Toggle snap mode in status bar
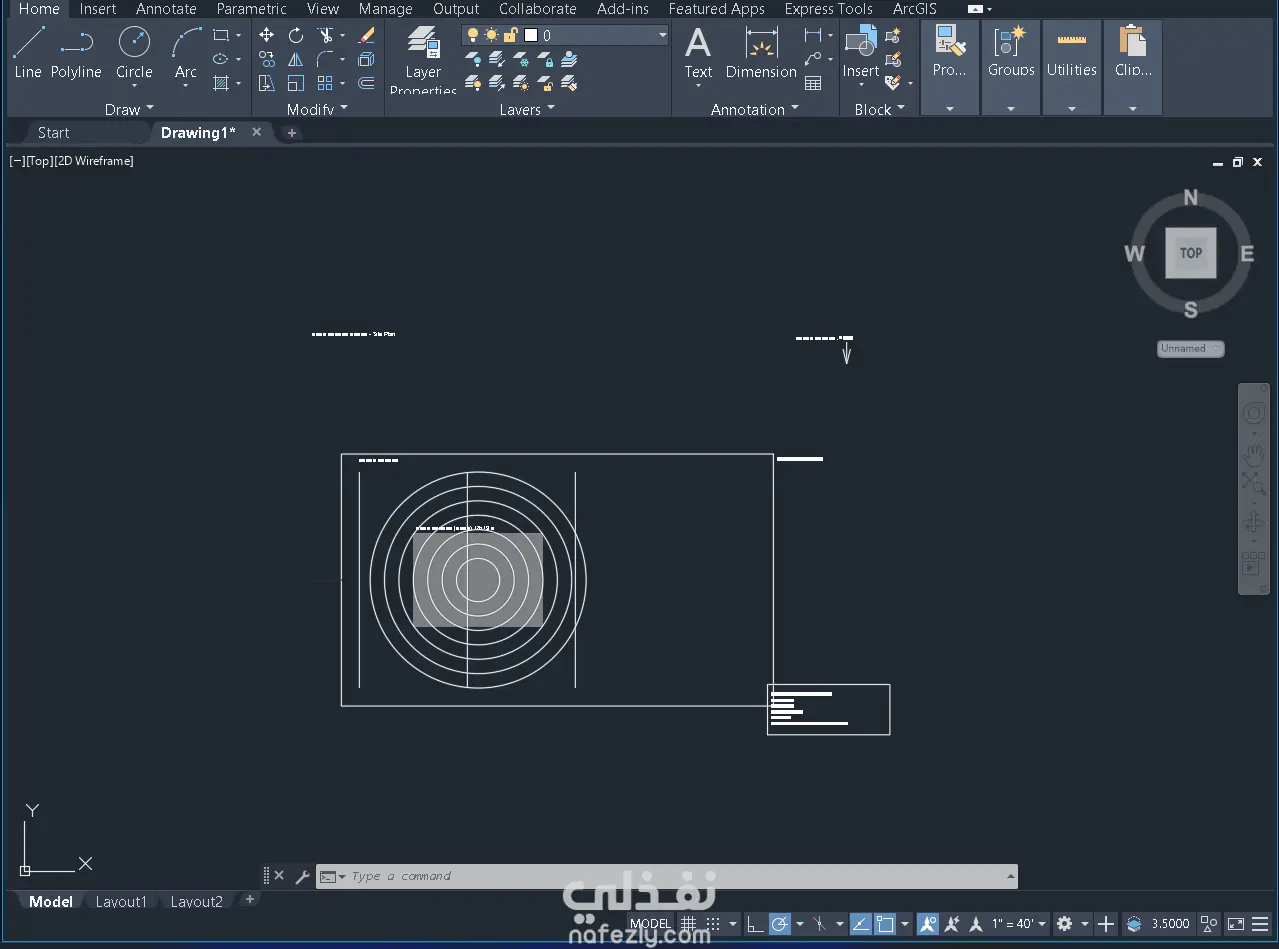 713,924
